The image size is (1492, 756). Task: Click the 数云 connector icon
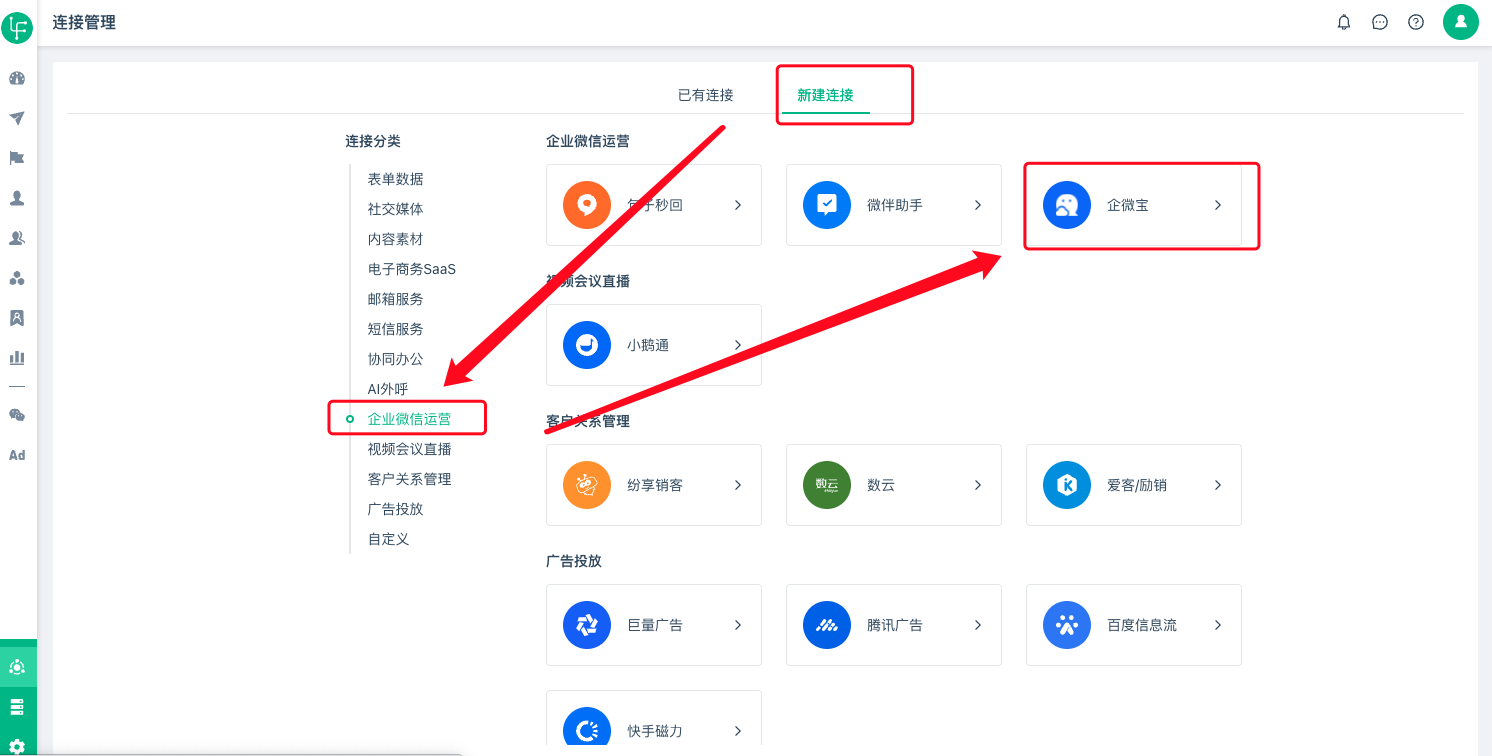click(826, 485)
